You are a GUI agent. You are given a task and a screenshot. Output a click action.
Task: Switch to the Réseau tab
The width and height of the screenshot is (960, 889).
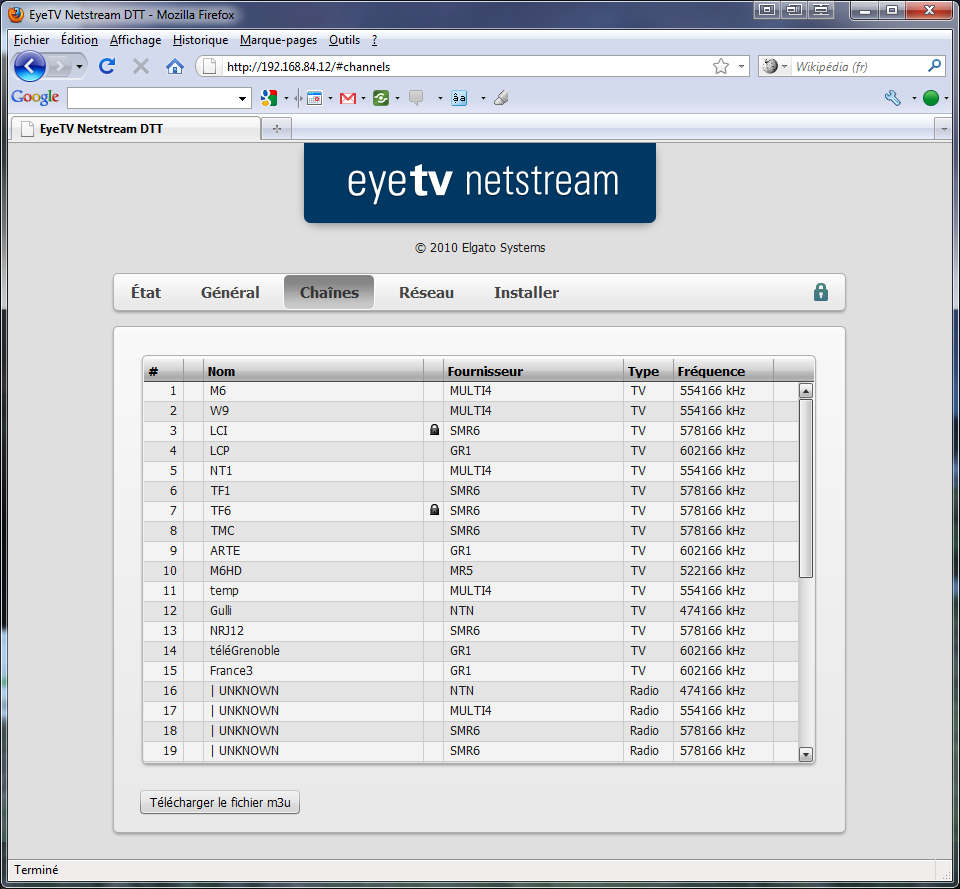coord(426,293)
